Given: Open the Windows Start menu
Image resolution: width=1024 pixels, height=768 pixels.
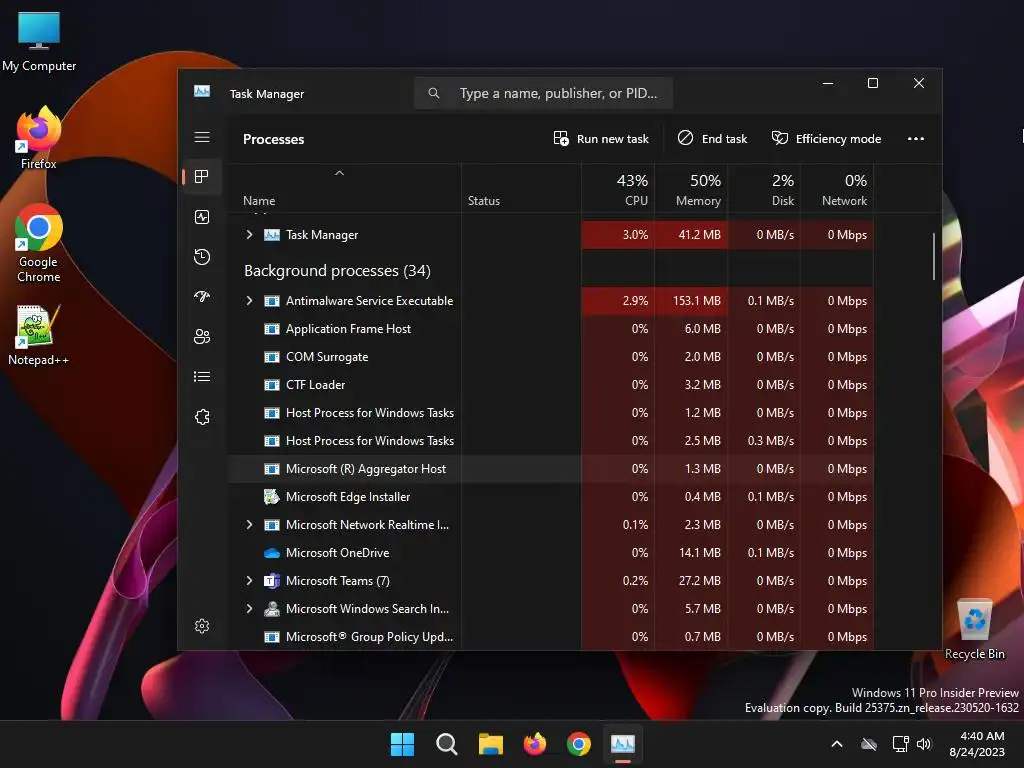Looking at the screenshot, I should [x=402, y=744].
